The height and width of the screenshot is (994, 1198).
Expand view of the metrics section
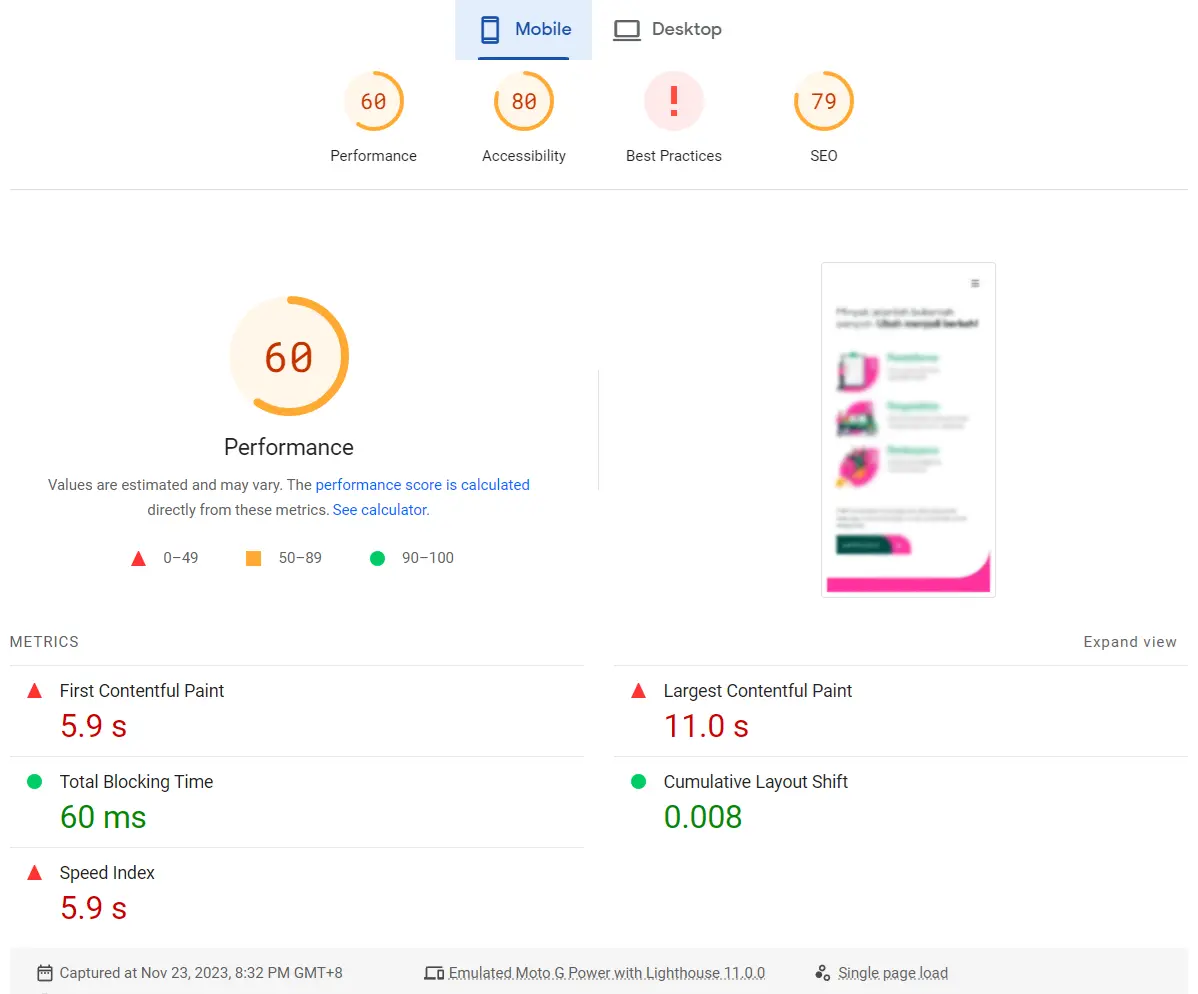click(x=1129, y=642)
